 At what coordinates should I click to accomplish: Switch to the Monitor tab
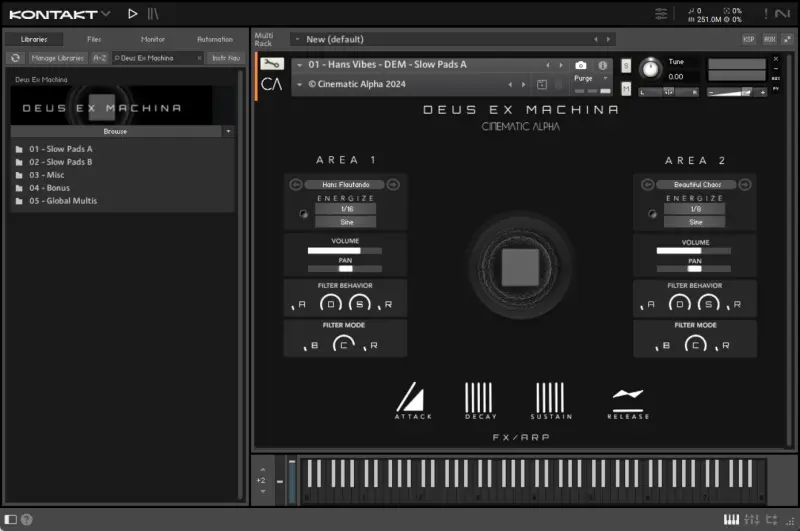[x=153, y=39]
